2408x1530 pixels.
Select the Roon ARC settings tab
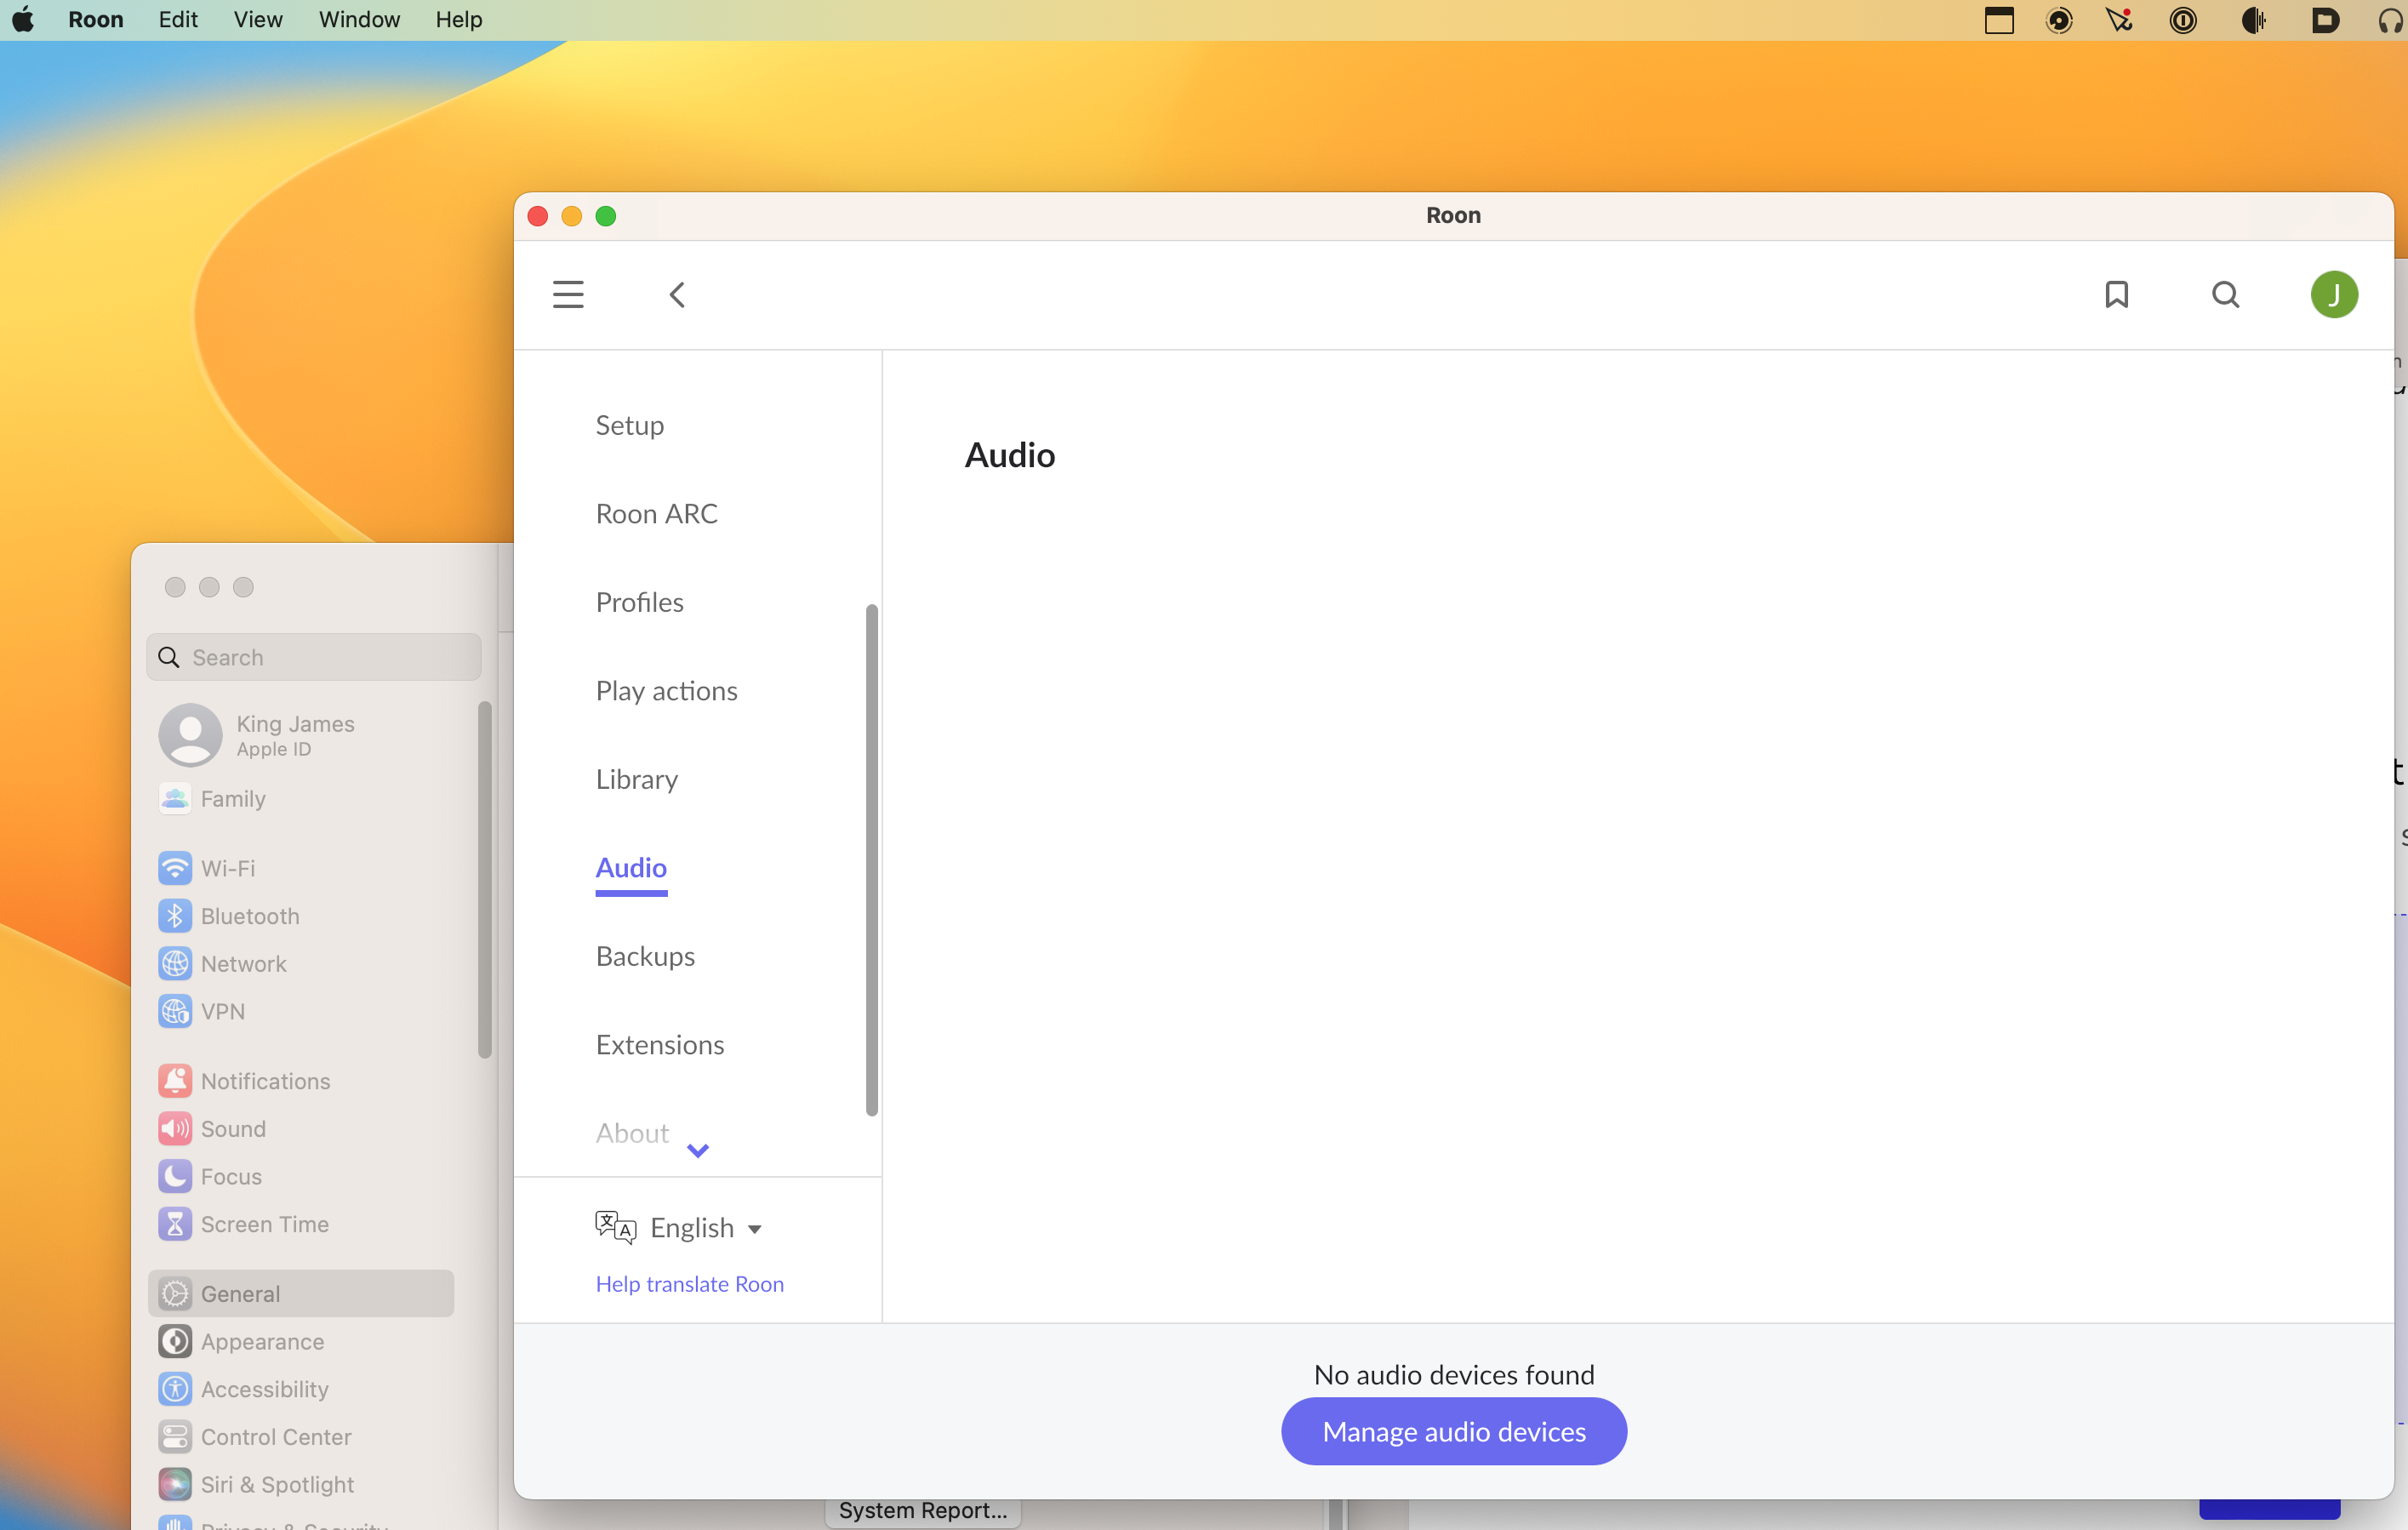(x=656, y=513)
